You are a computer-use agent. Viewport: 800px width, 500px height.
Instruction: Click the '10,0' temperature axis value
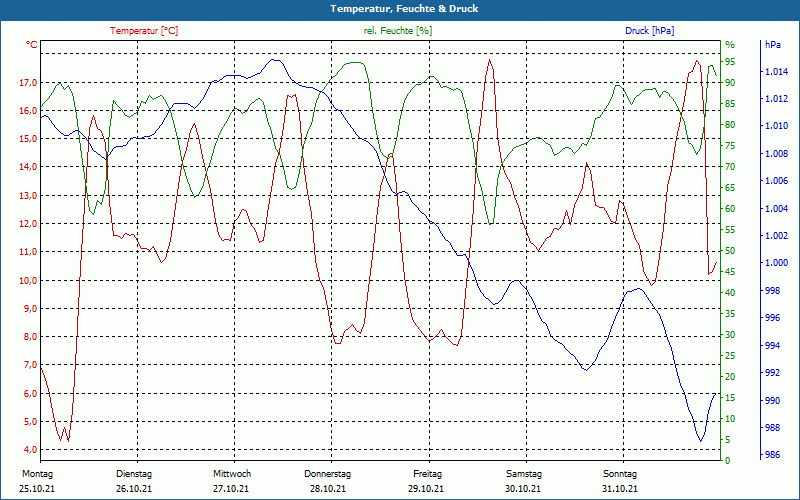(29, 280)
